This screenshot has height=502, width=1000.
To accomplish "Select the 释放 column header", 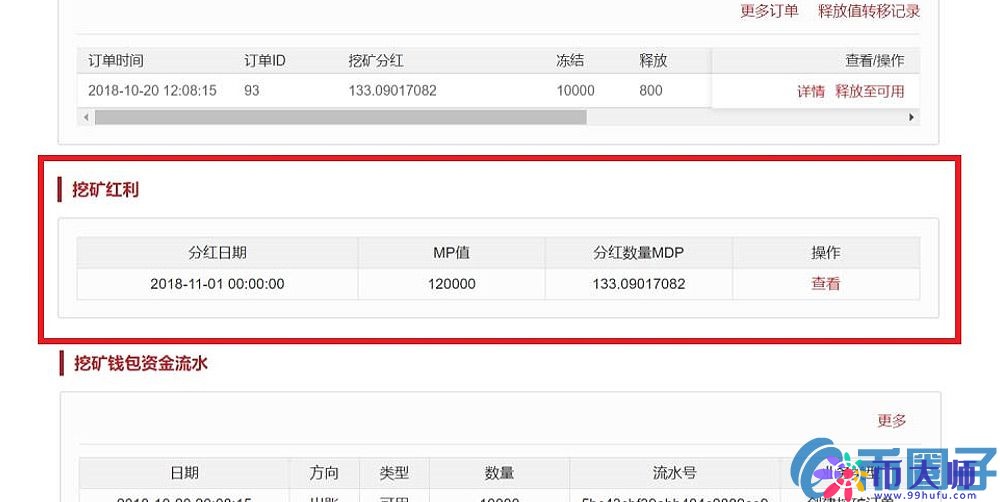I will [x=653, y=61].
